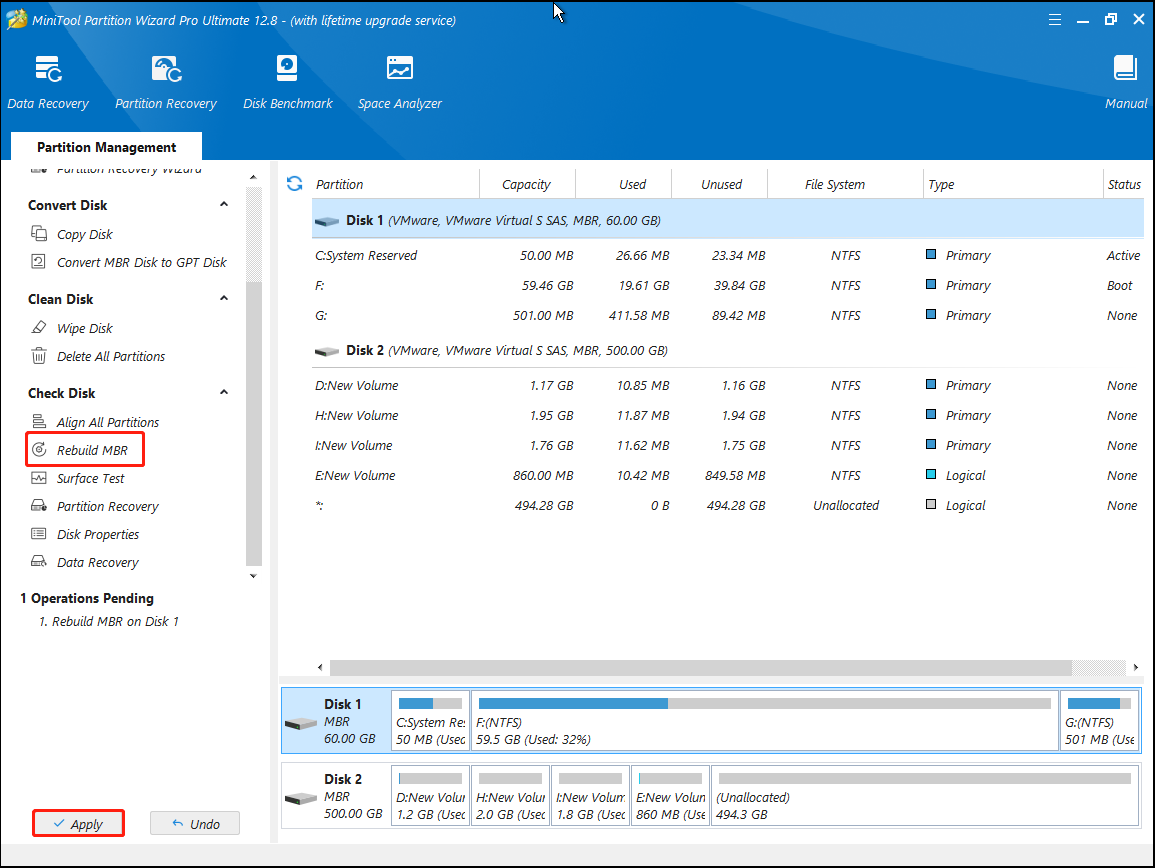Undo the pending operation
Image resolution: width=1155 pixels, height=868 pixels.
pyautogui.click(x=194, y=823)
